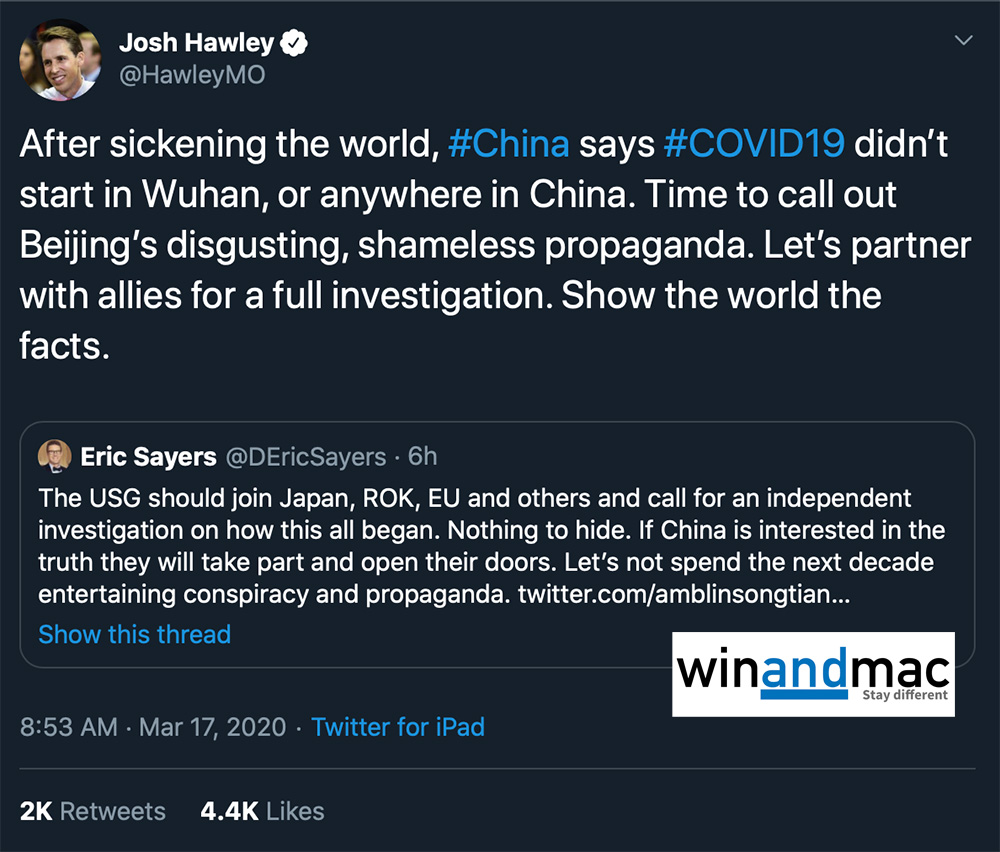The height and width of the screenshot is (852, 1000).
Task: Open the @HawleyMO handle
Action: point(193,75)
